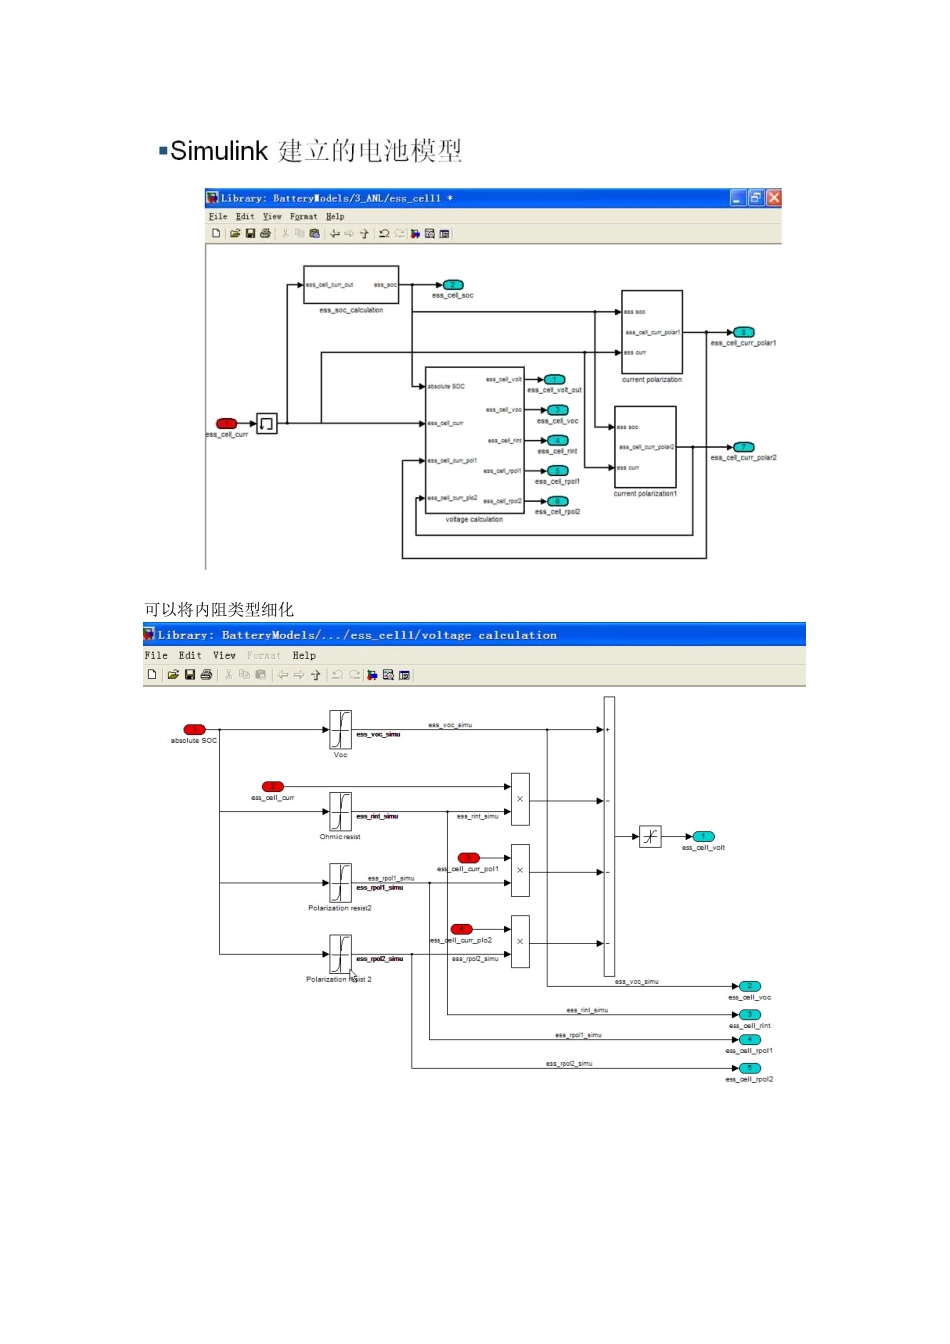Open File menu in ess_cell1 window
This screenshot has width=950, height=1344.
218,216
